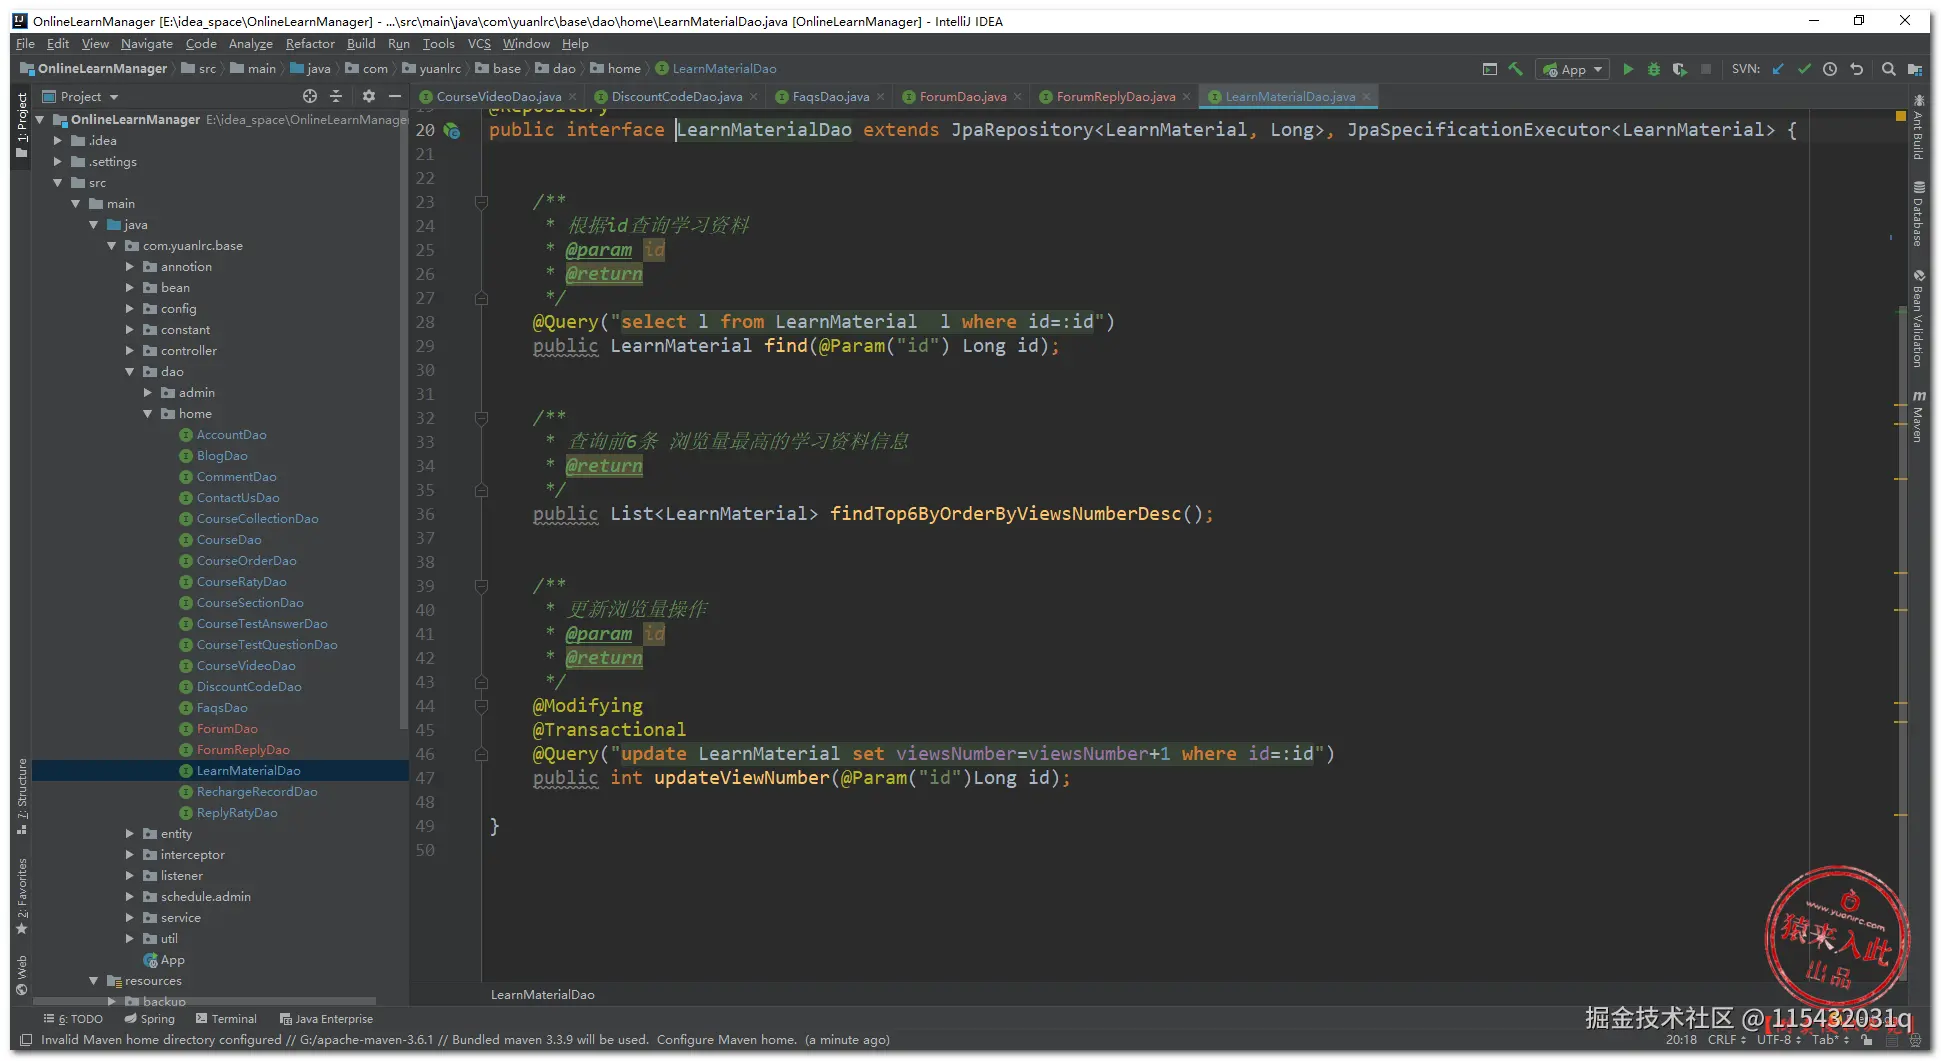The image size is (1941, 1061).
Task: Expand the entity package
Action: [130, 834]
